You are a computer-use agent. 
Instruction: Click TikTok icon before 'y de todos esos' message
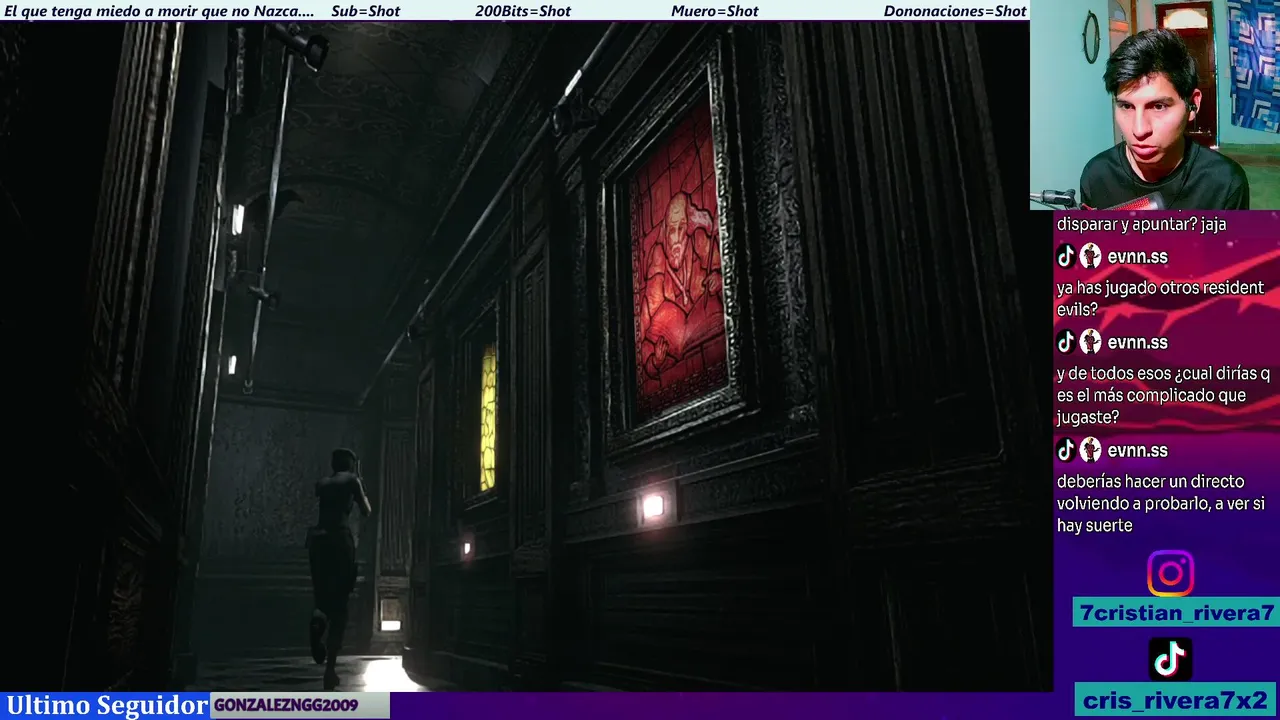click(1066, 343)
